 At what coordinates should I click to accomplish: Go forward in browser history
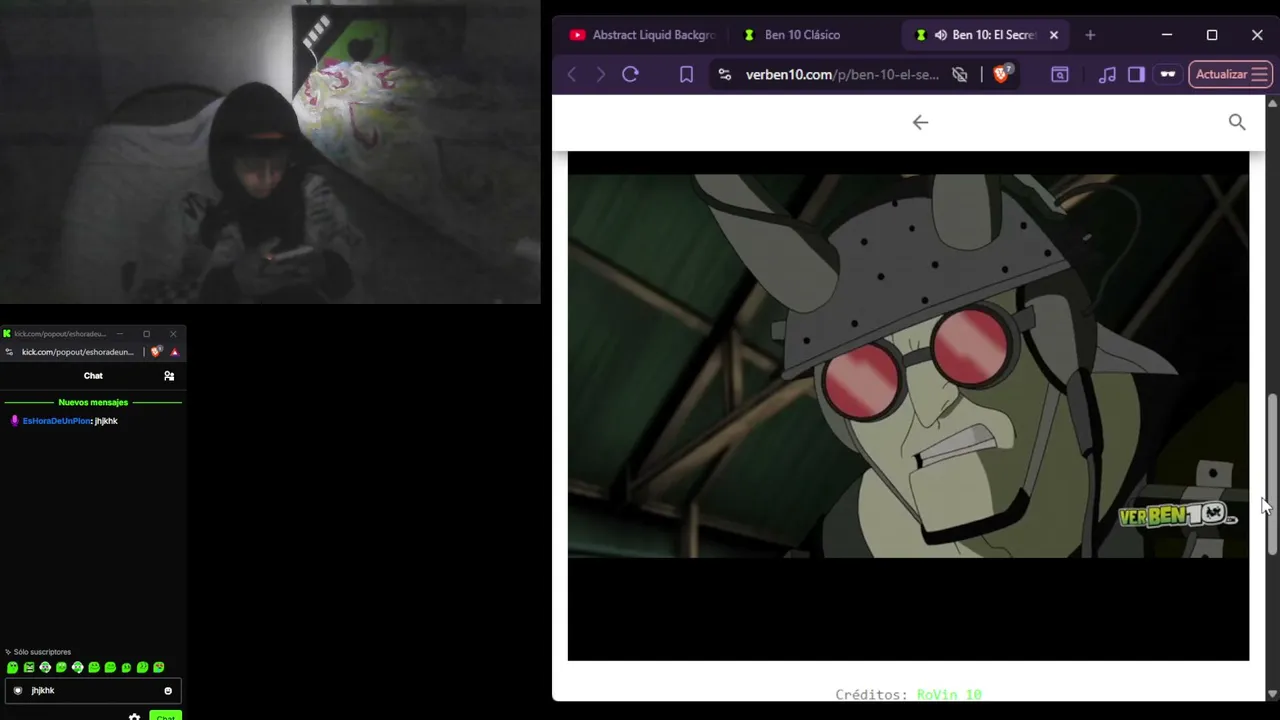tap(600, 74)
